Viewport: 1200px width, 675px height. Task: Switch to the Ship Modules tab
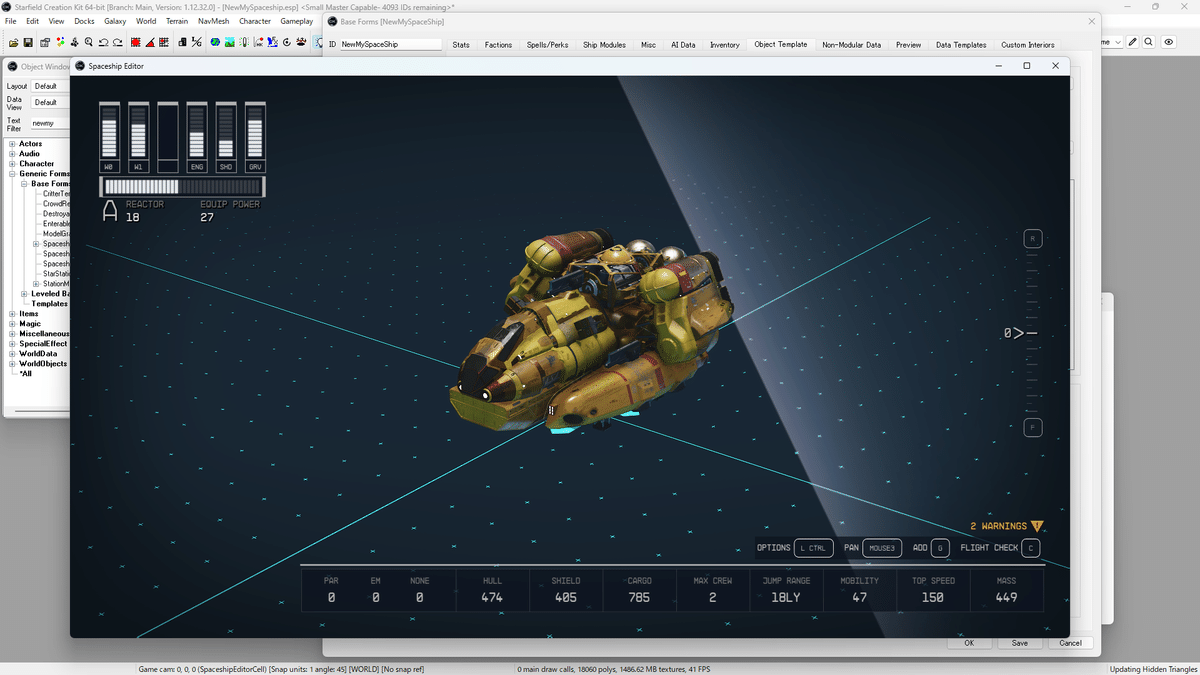click(604, 45)
